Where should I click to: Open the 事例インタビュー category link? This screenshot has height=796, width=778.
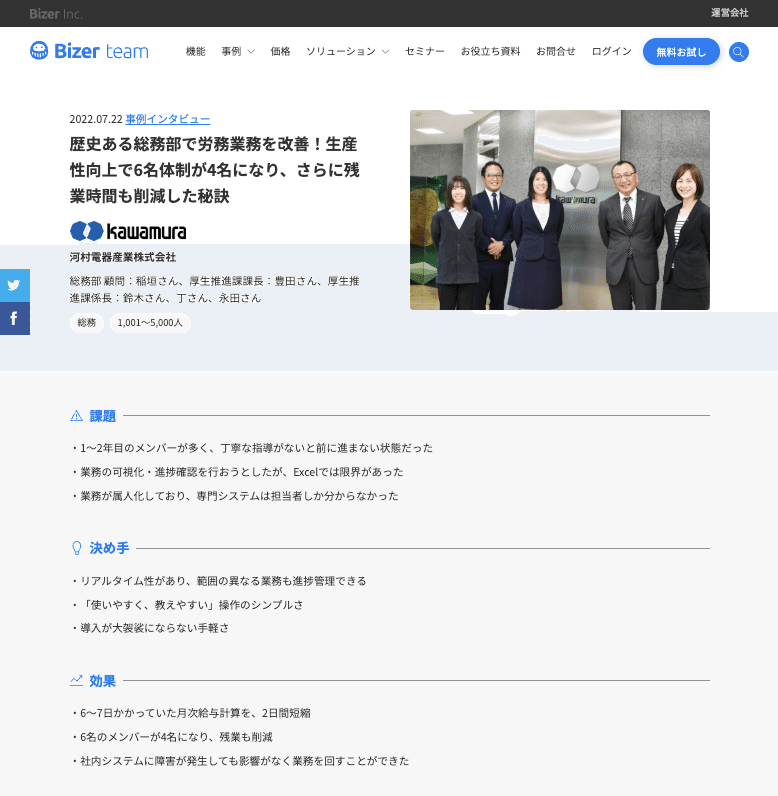tap(167, 119)
